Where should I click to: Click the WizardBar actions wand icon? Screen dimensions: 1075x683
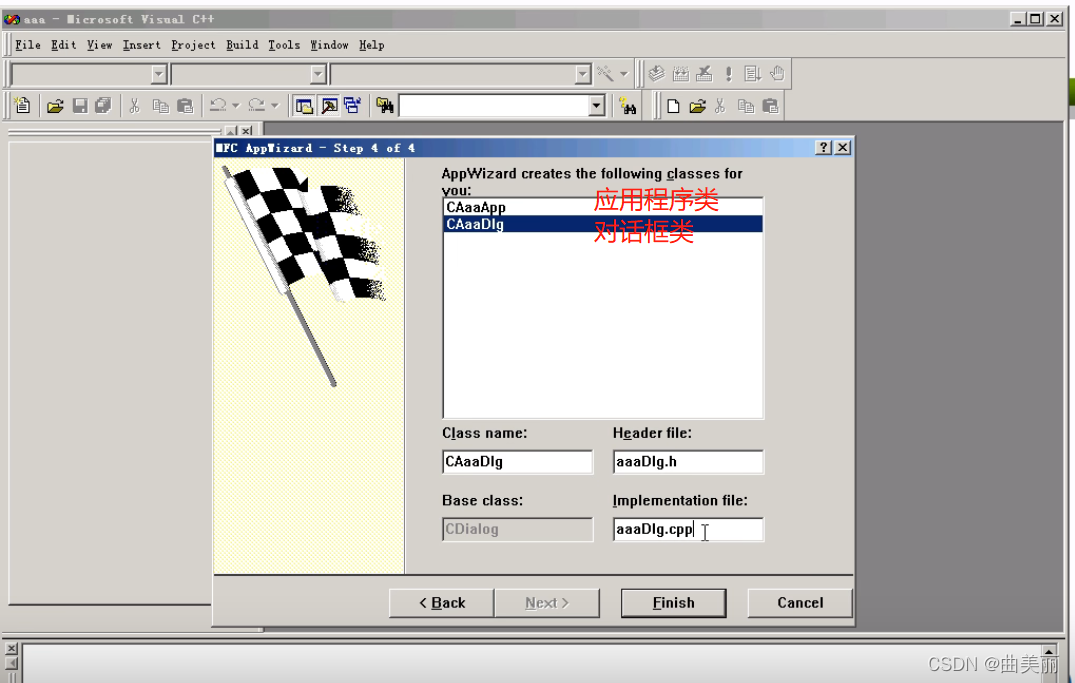pyautogui.click(x=605, y=73)
